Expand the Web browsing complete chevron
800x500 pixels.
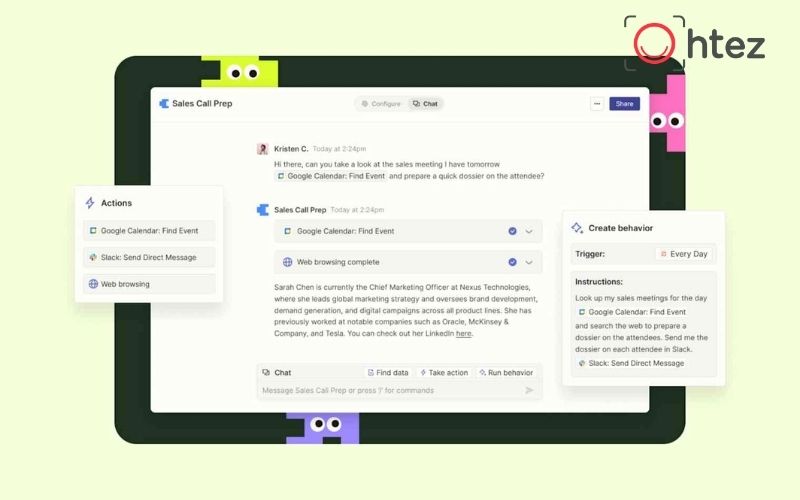click(x=529, y=262)
